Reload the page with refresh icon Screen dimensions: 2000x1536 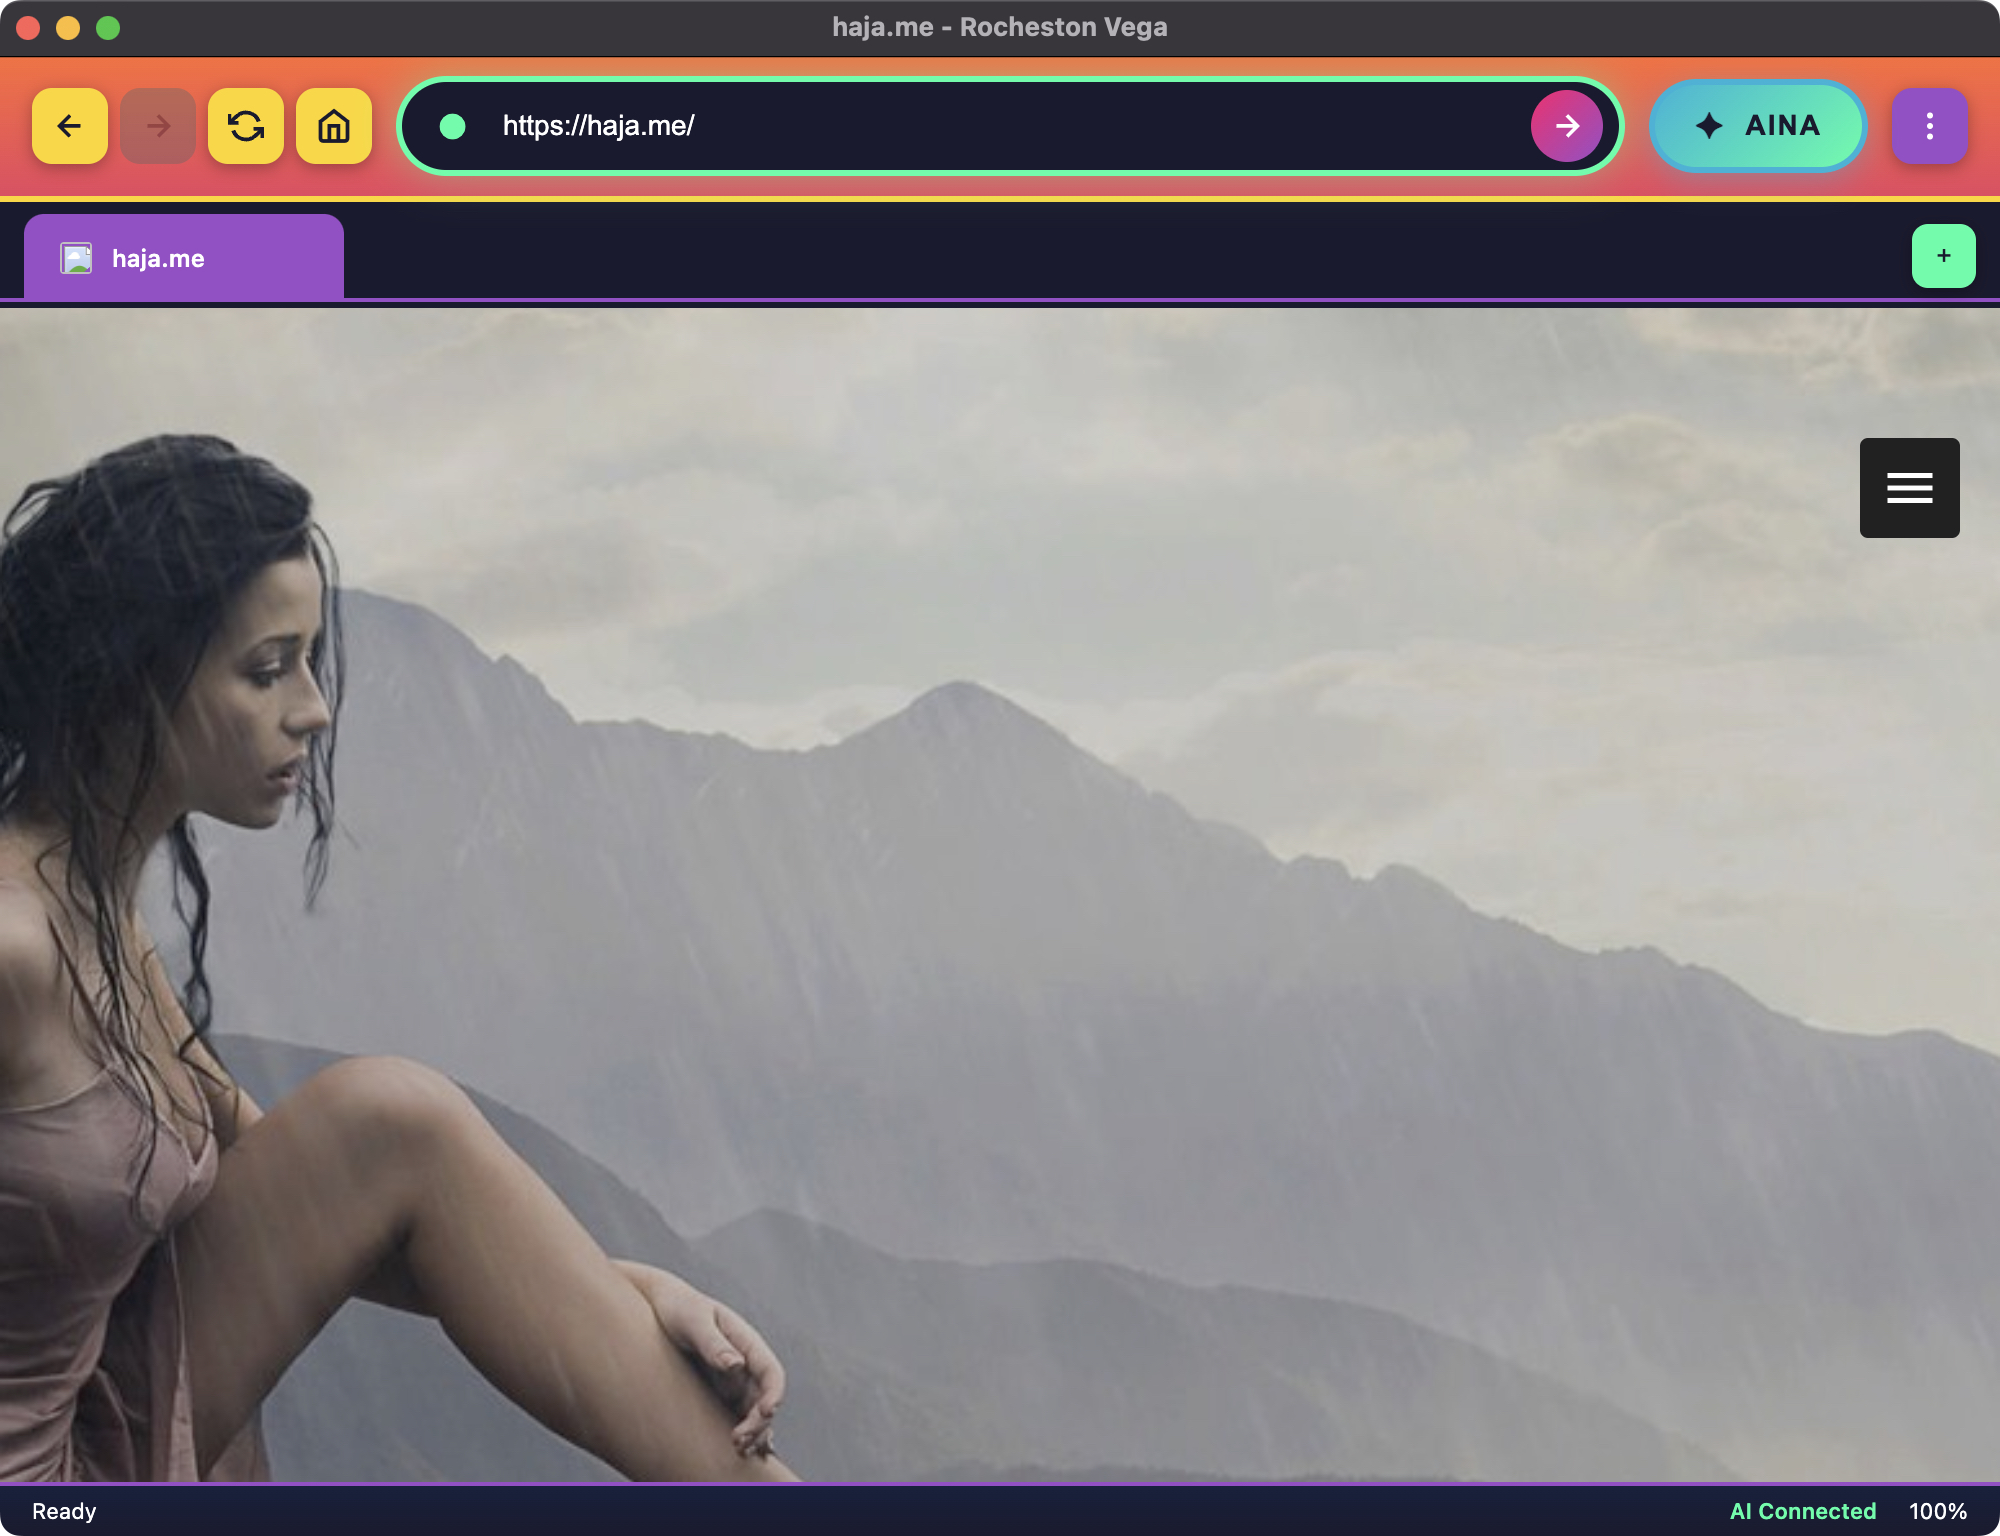click(x=245, y=126)
